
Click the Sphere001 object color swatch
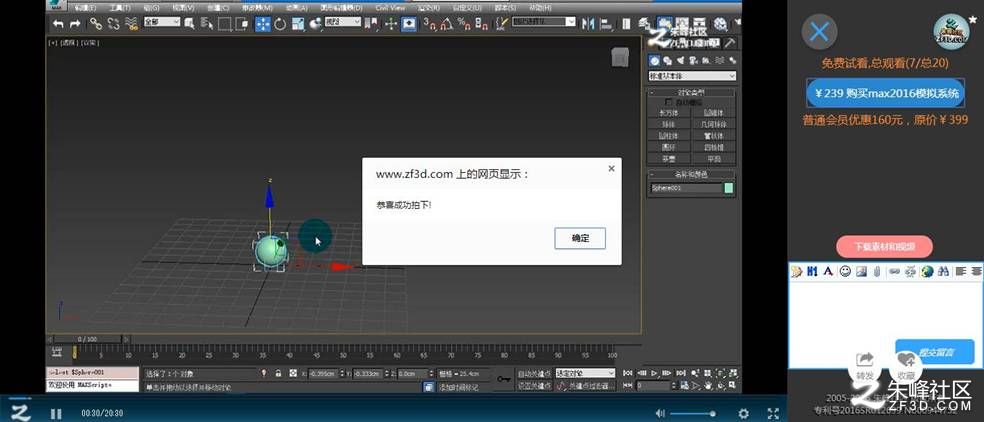(x=729, y=188)
